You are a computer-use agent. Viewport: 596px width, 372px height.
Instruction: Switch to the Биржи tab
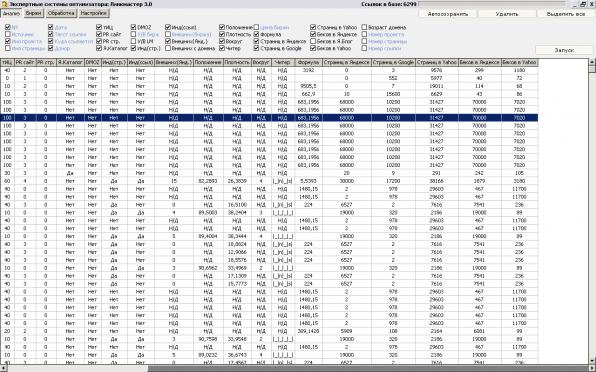(x=33, y=13)
